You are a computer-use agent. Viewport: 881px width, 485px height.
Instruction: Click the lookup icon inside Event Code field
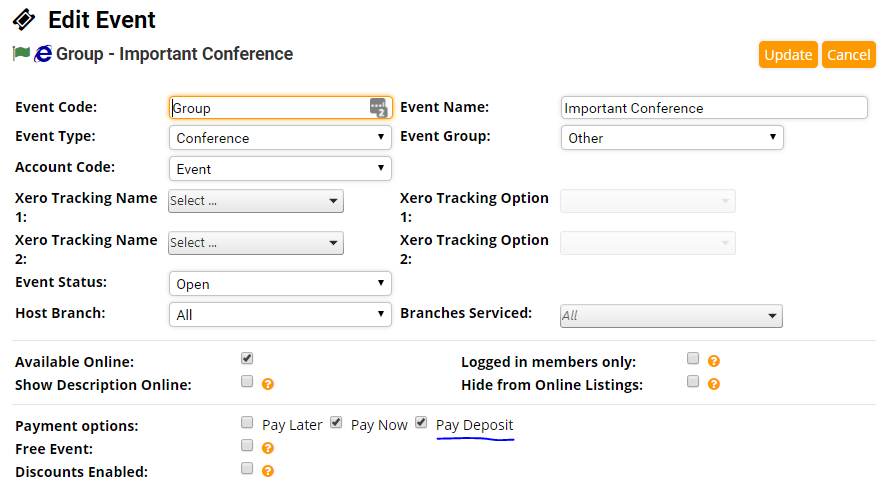378,108
